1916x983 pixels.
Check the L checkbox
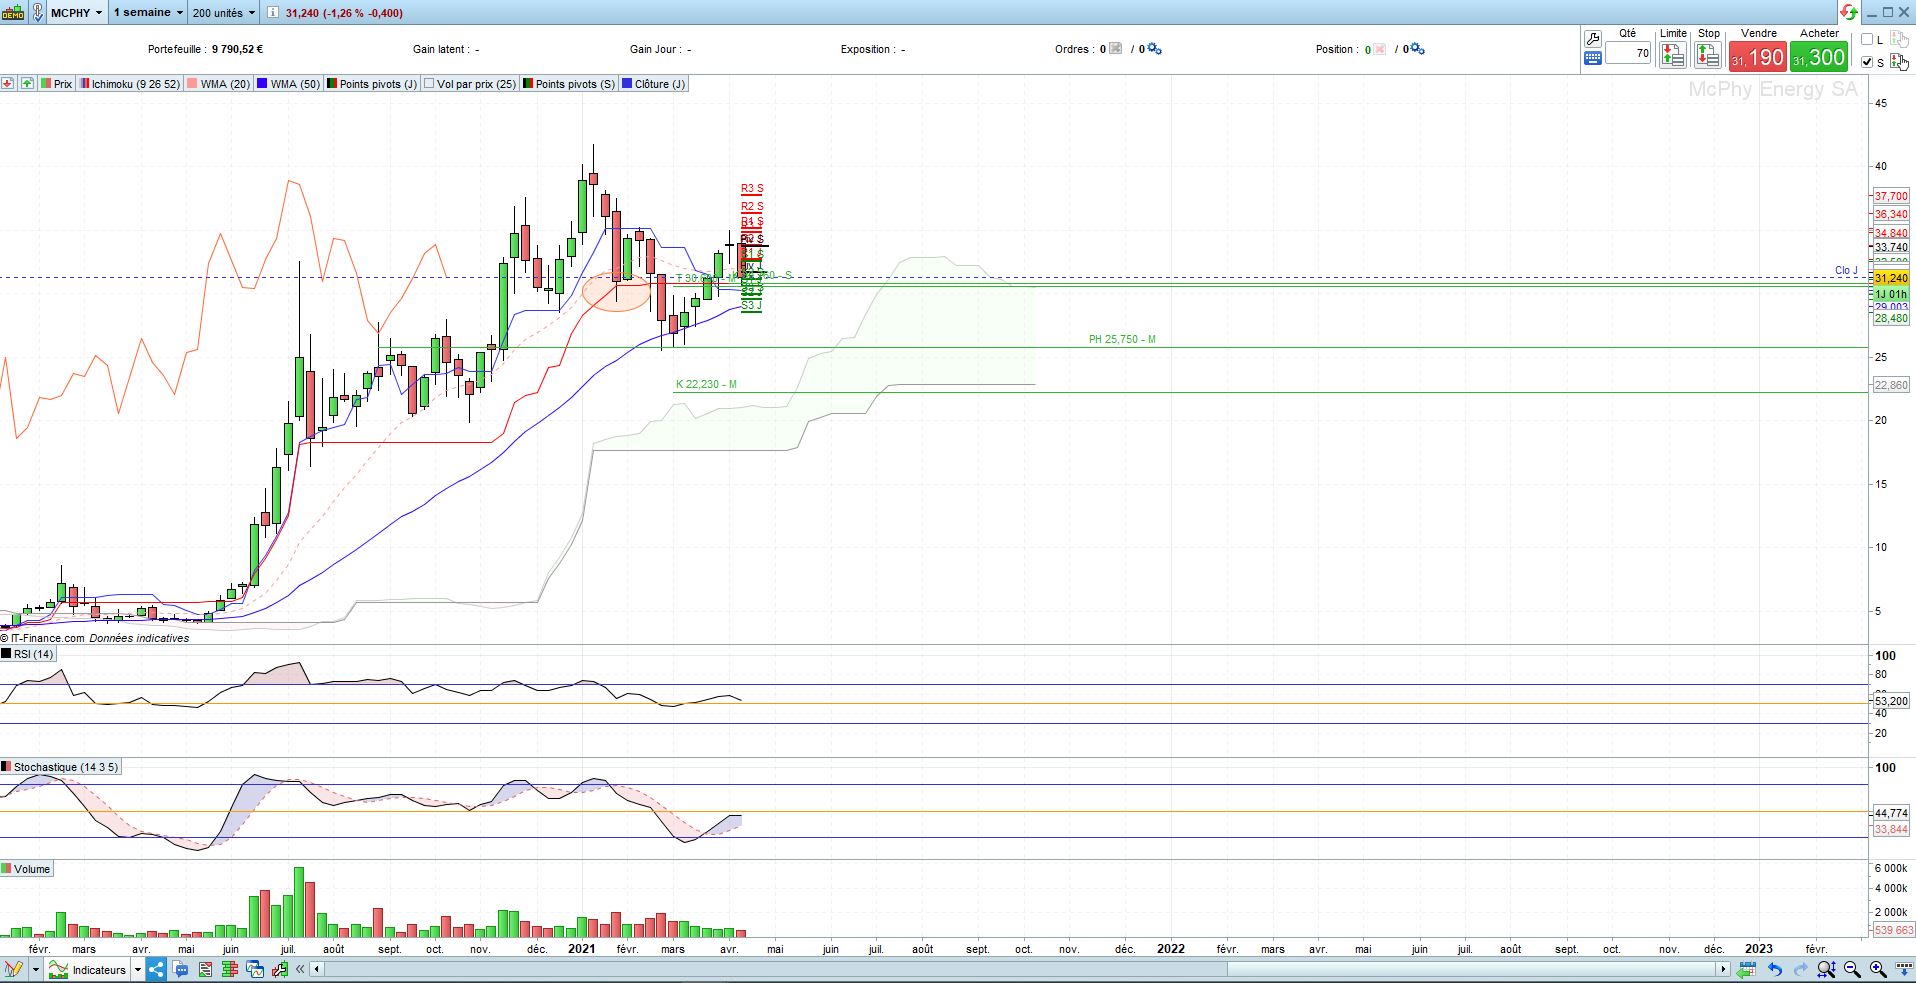click(1867, 40)
